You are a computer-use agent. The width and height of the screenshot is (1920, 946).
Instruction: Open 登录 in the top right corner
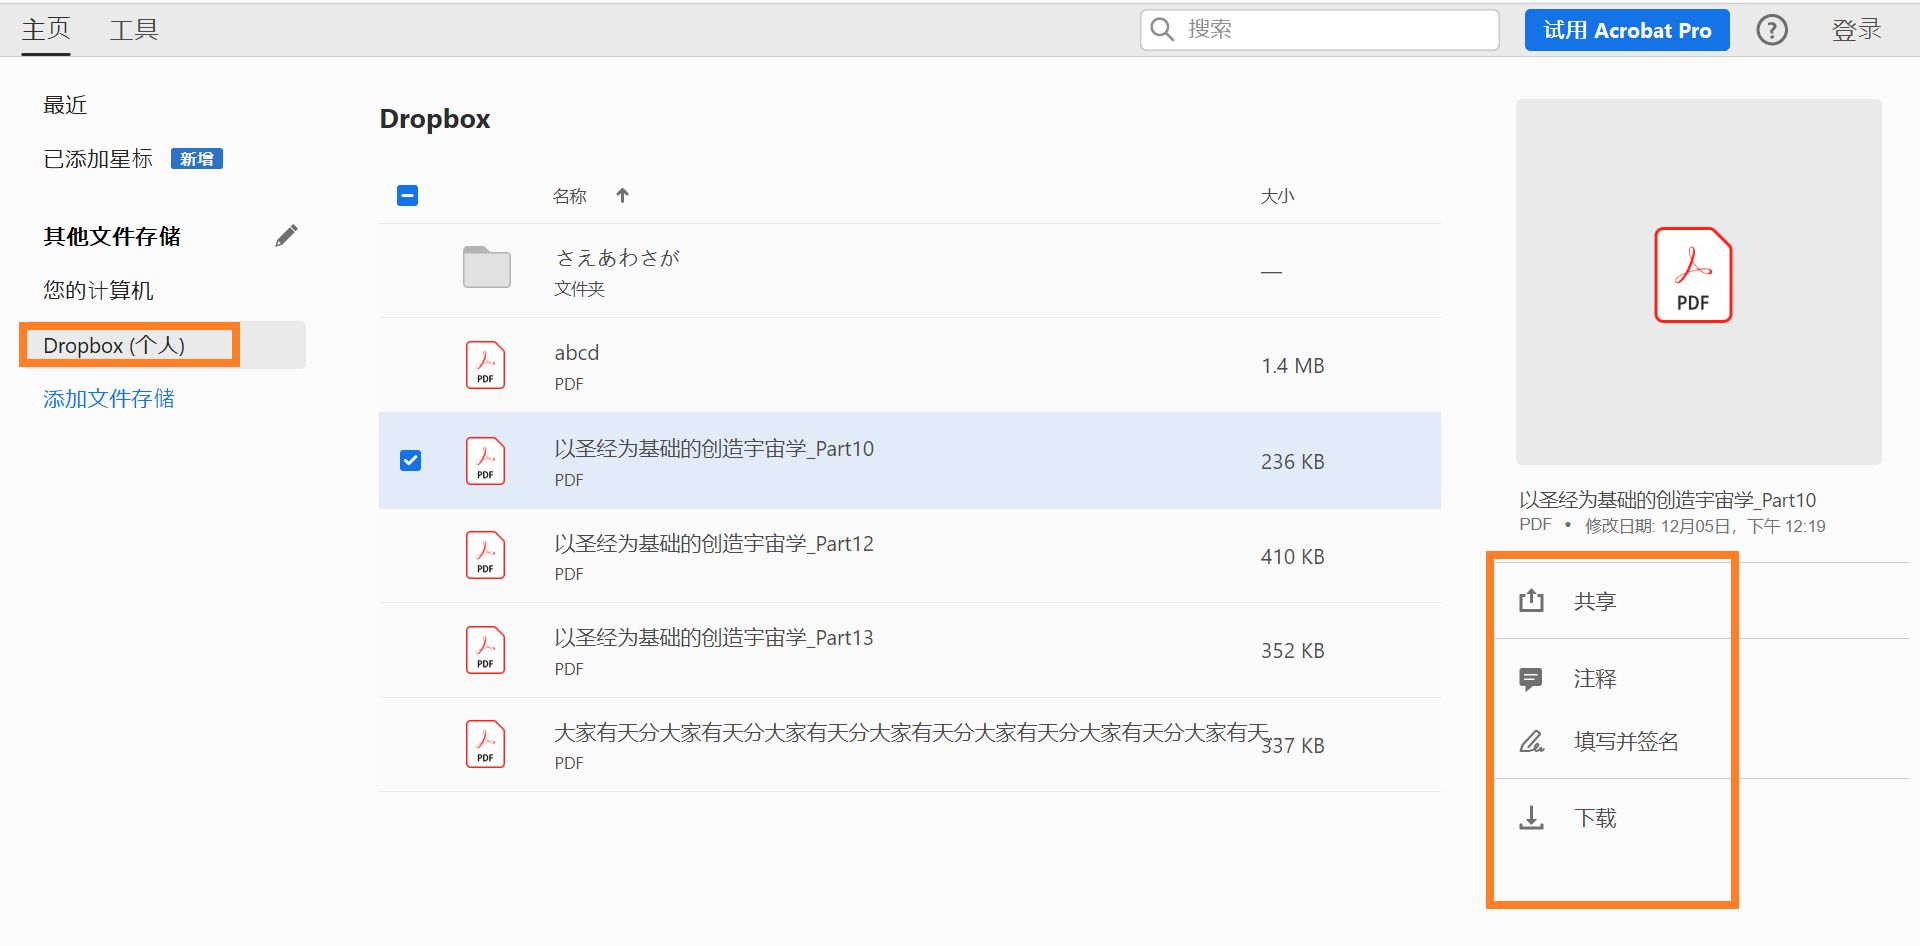pyautogui.click(x=1856, y=30)
